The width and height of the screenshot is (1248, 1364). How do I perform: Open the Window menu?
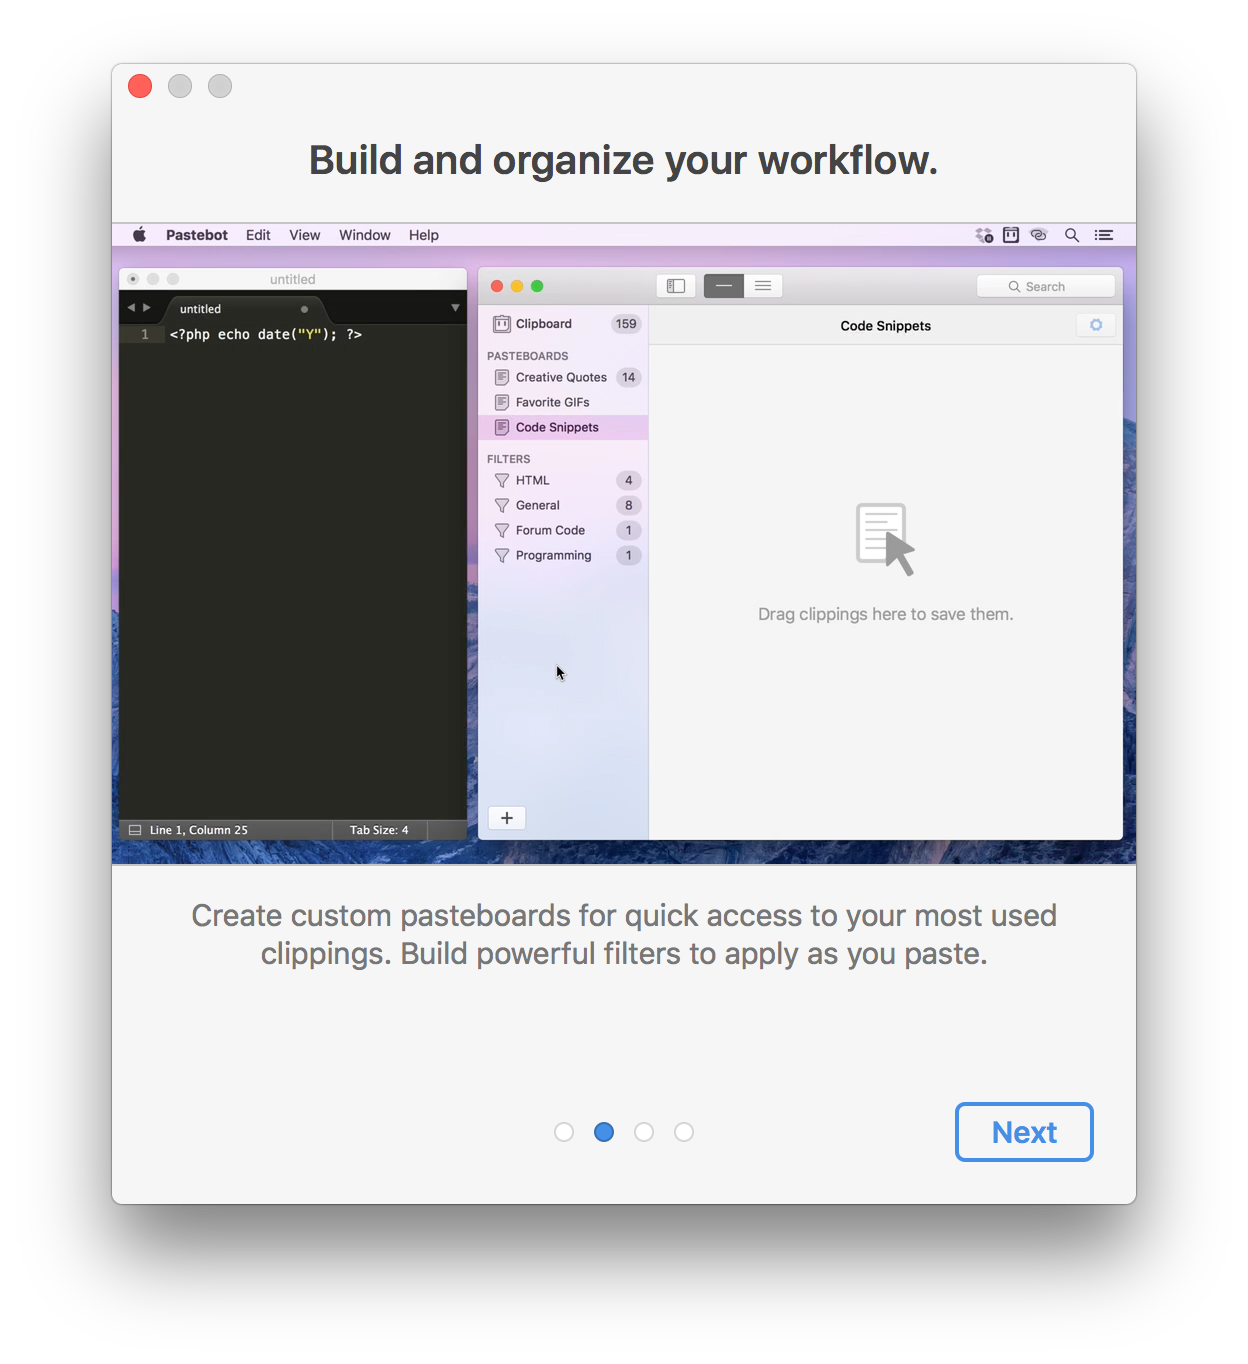click(365, 235)
